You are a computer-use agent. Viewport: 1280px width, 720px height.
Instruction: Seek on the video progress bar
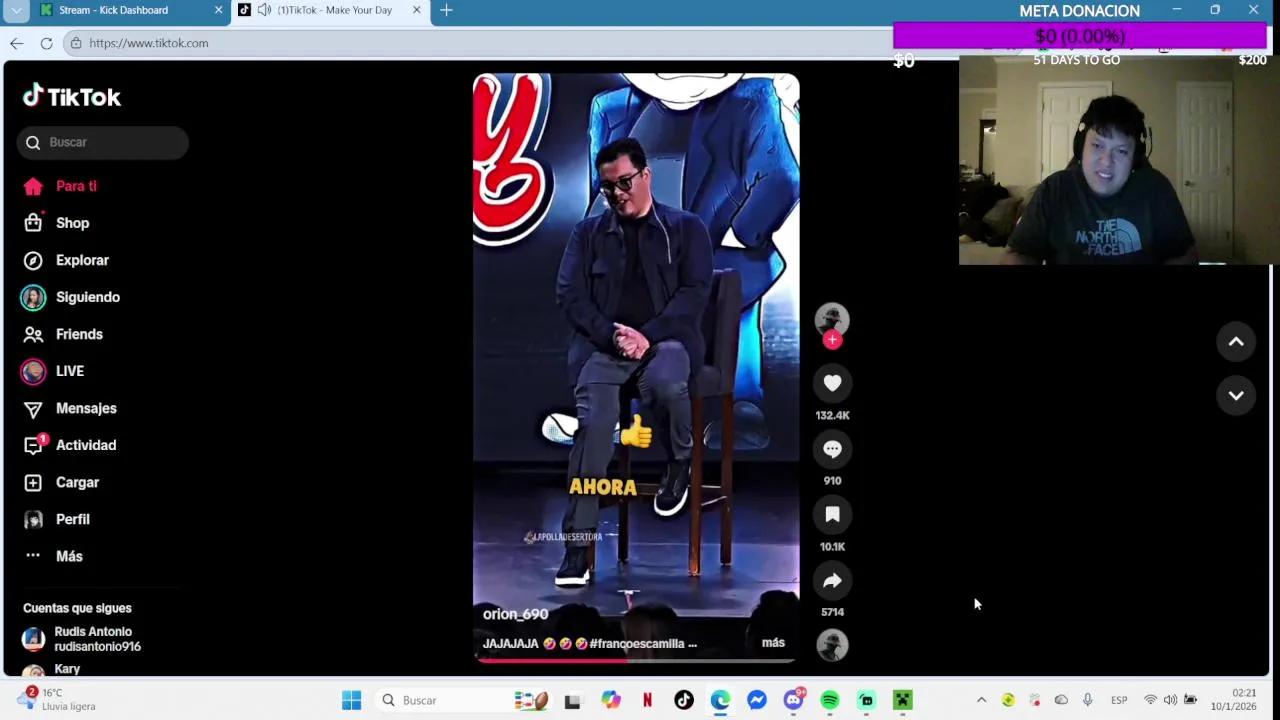(x=636, y=660)
